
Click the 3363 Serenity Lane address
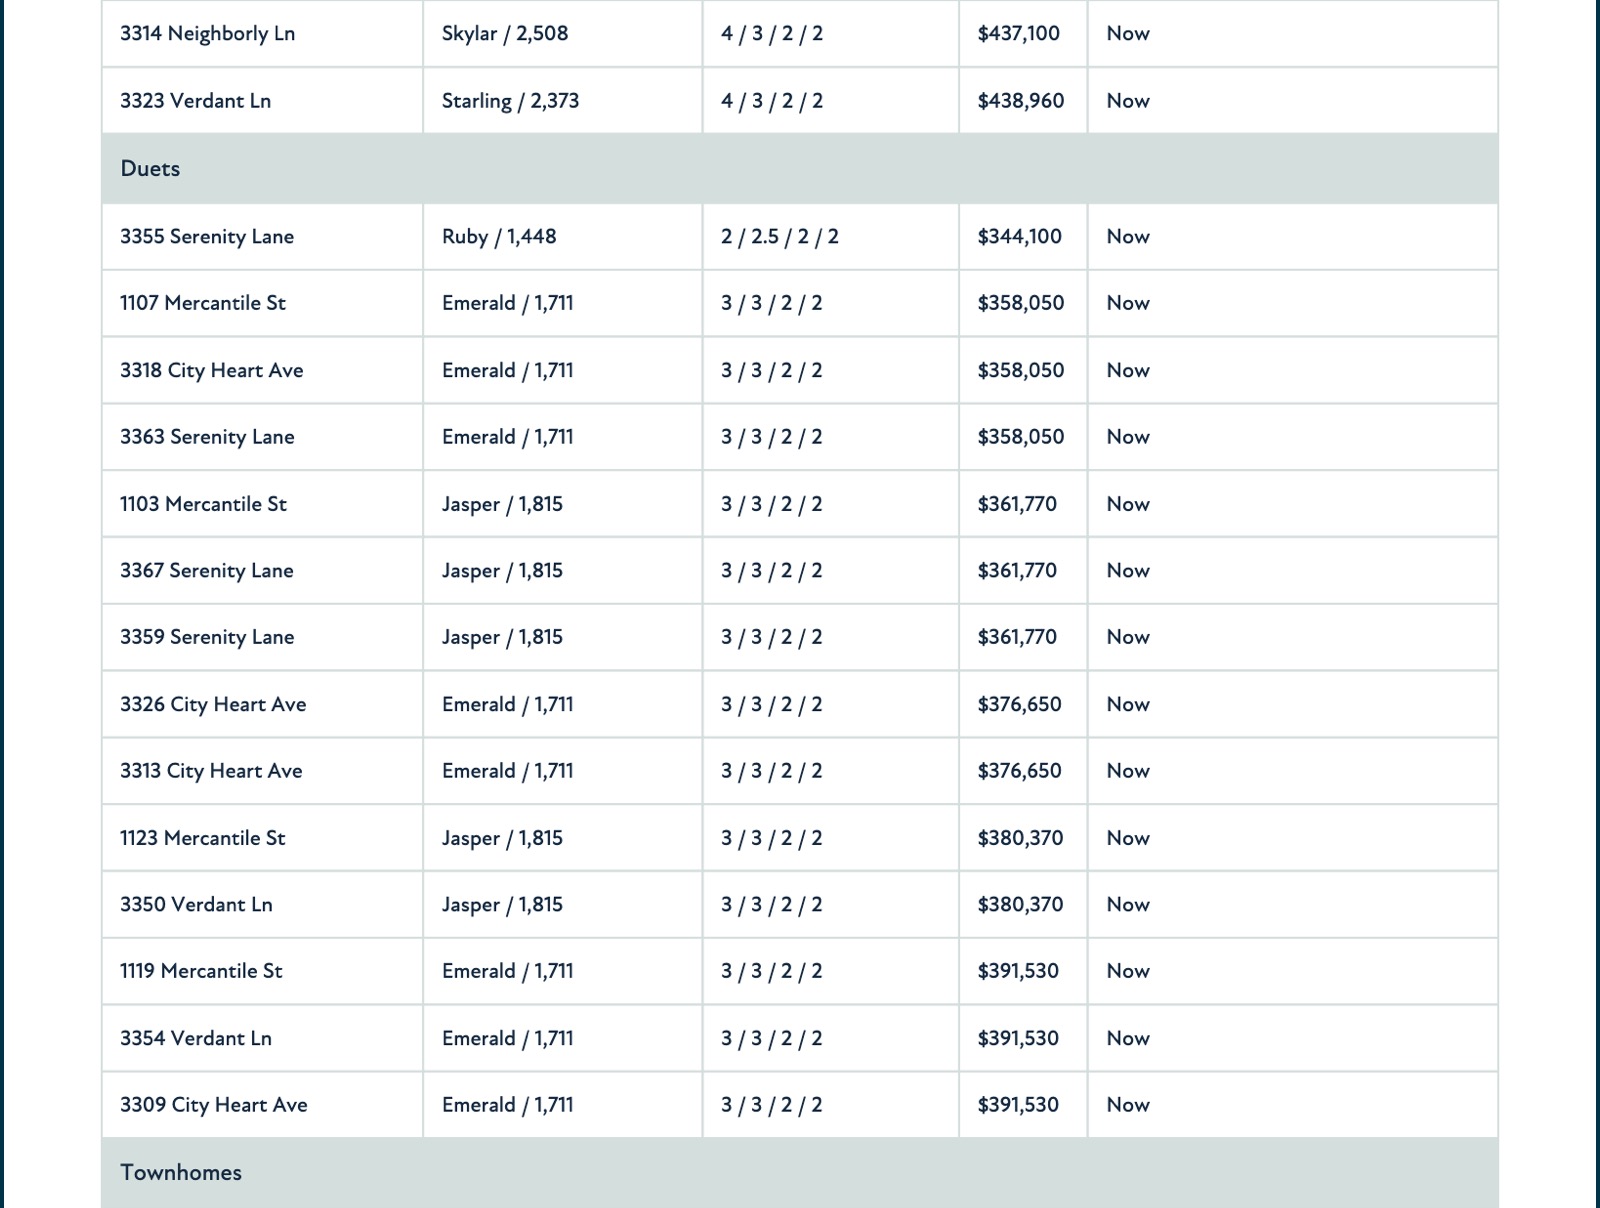(x=207, y=436)
